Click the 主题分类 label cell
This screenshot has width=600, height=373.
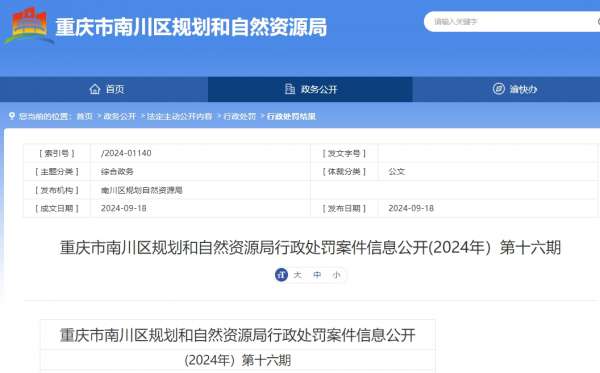pos(57,171)
